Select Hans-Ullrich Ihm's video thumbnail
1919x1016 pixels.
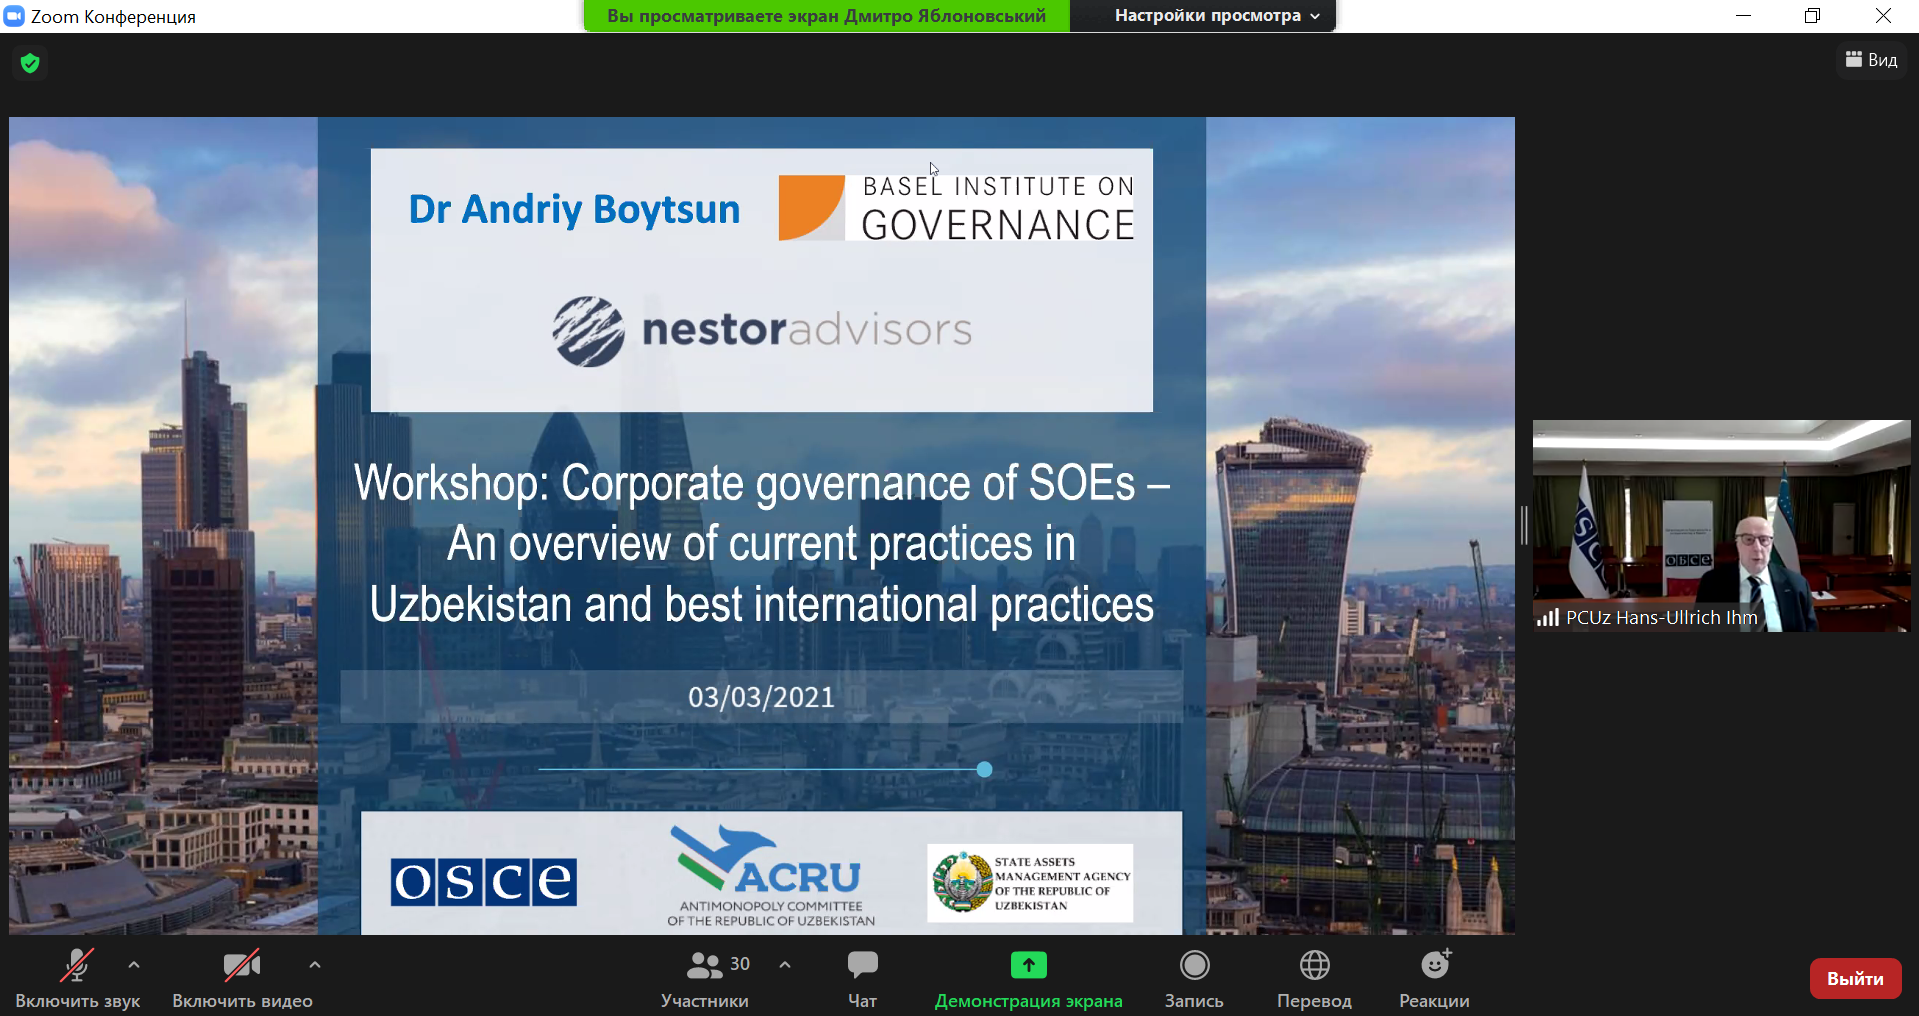pyautogui.click(x=1721, y=525)
